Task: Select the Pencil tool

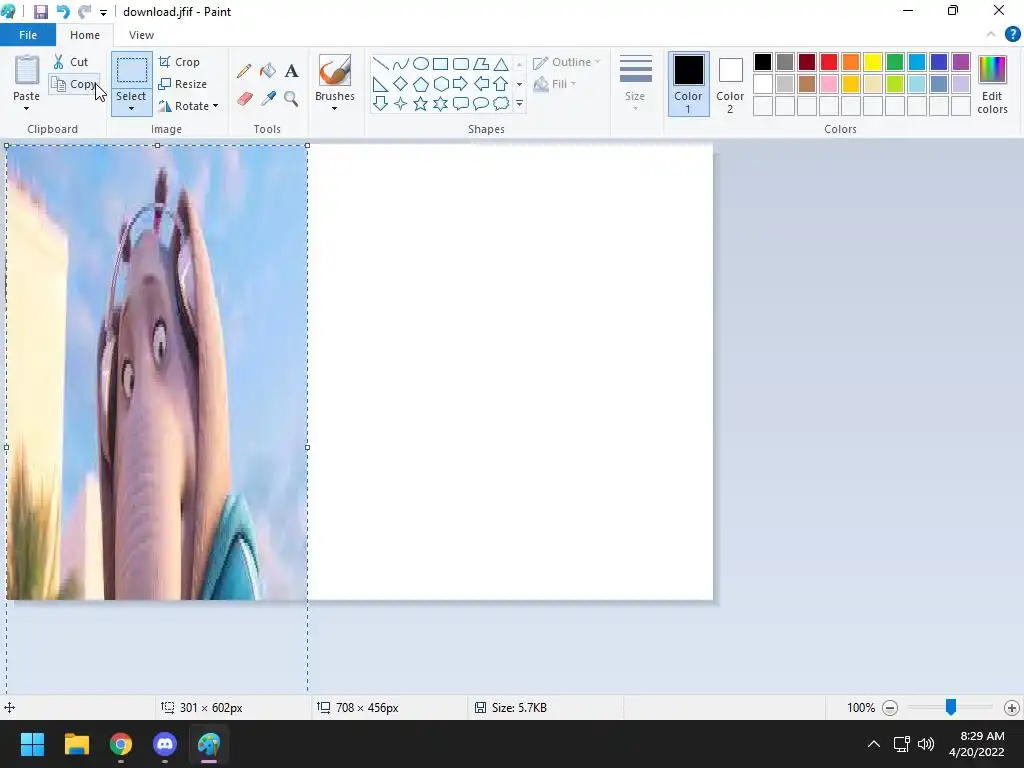Action: pos(244,71)
